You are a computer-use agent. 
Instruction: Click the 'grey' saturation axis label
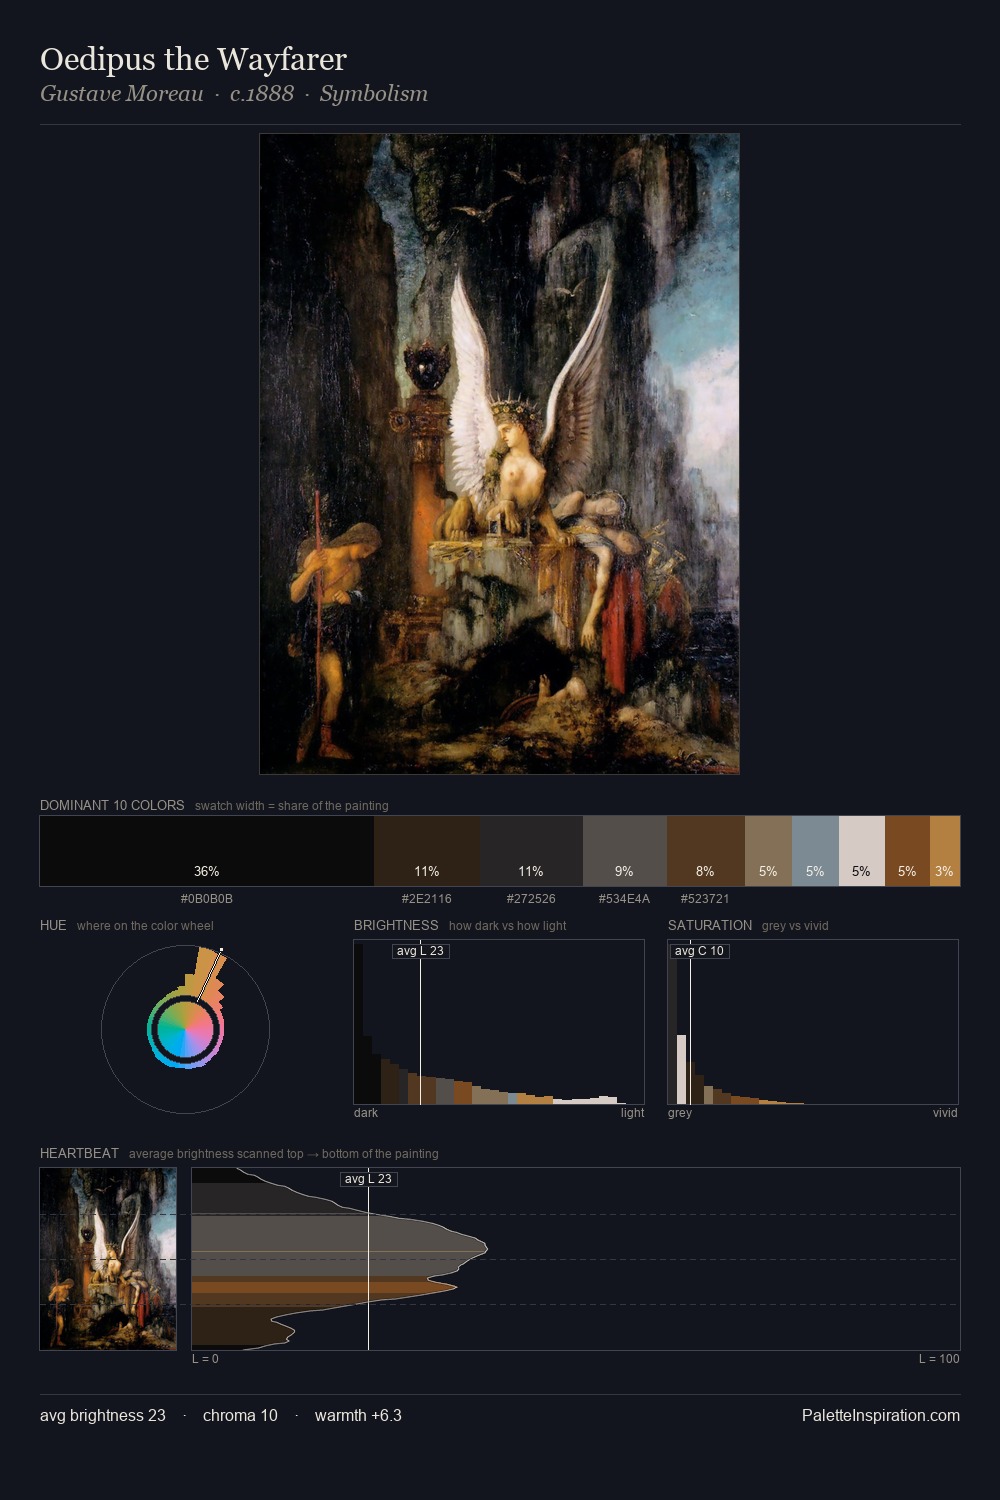[680, 1113]
